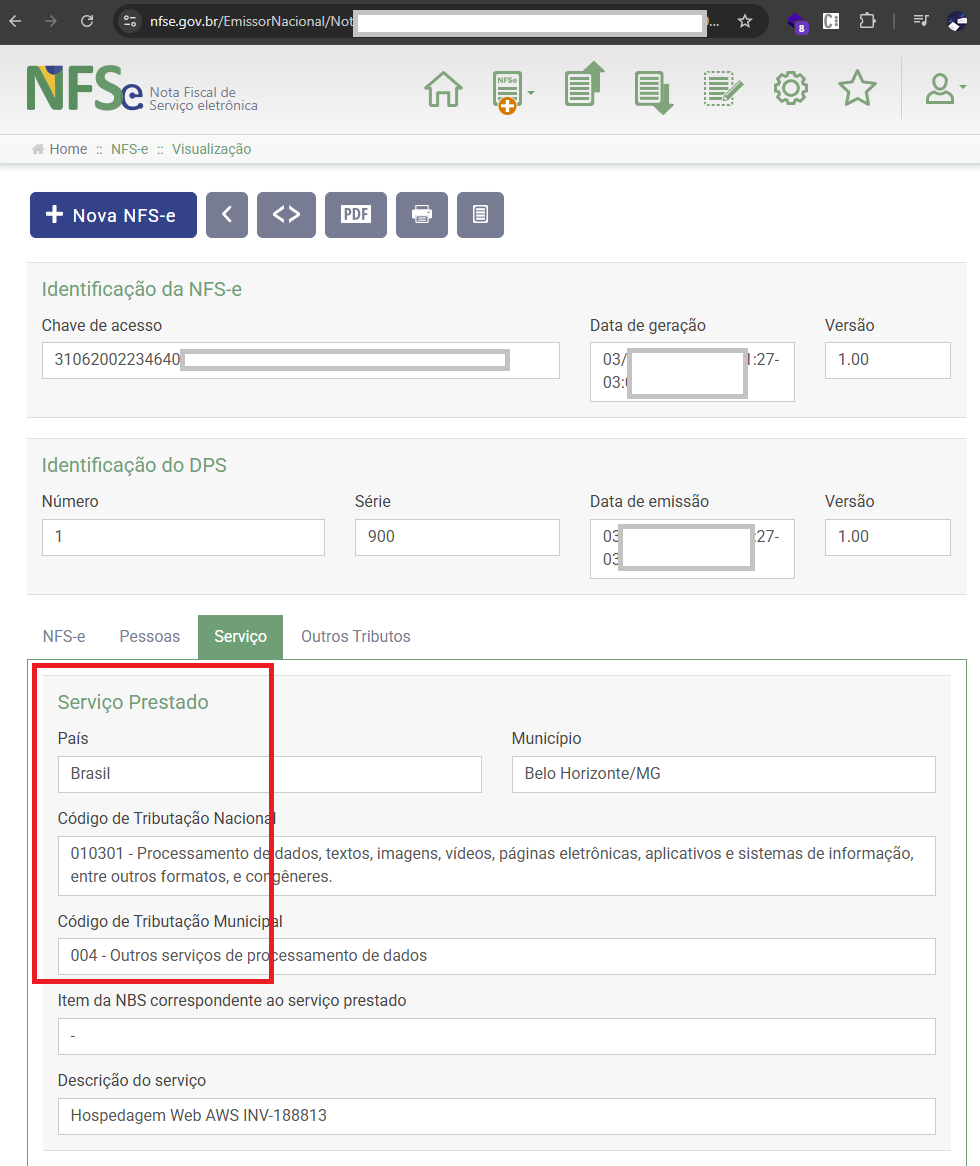The image size is (980, 1166).
Task: Click the Home breadcrumb link
Action: click(x=68, y=149)
